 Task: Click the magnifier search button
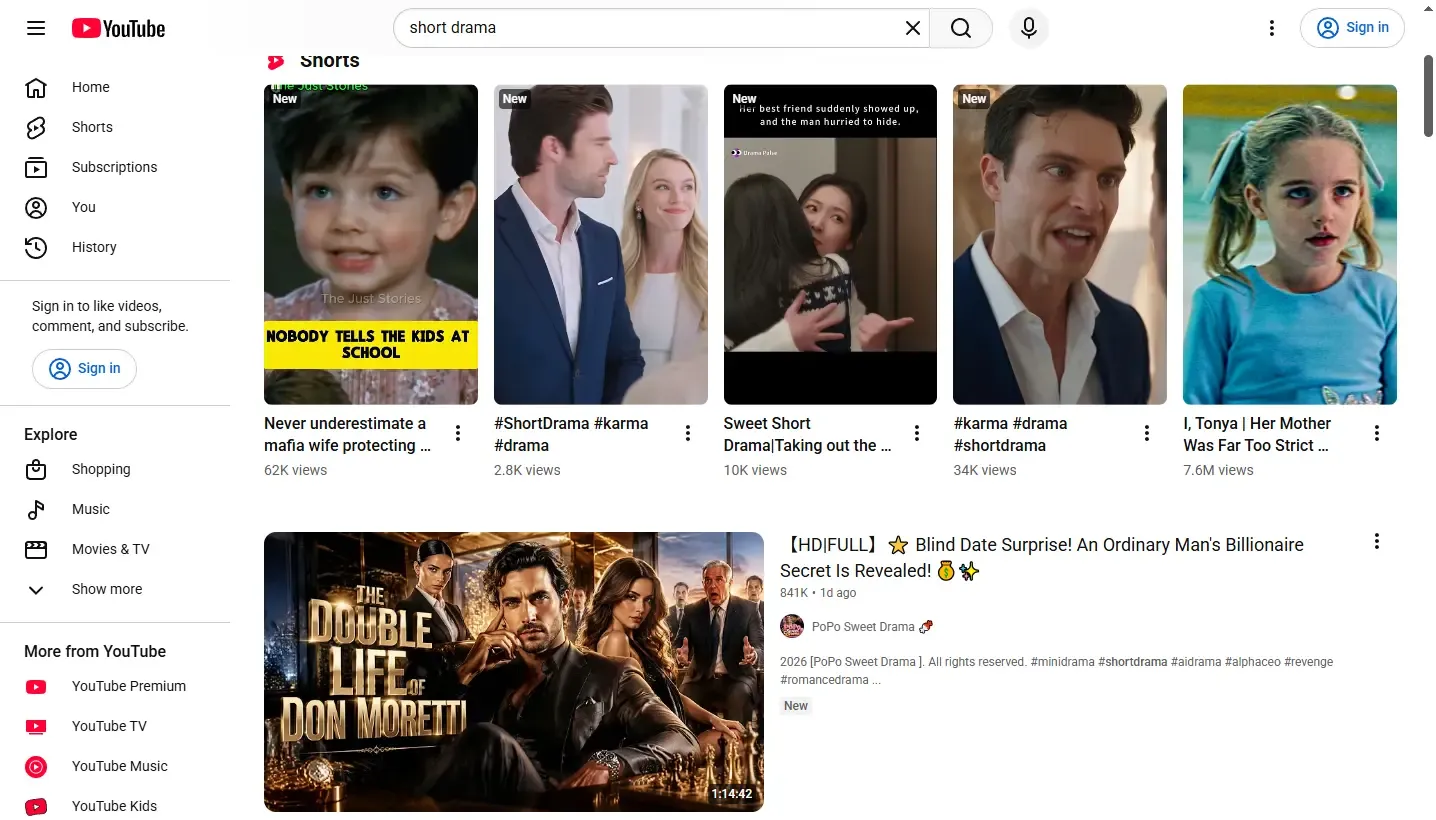961,28
